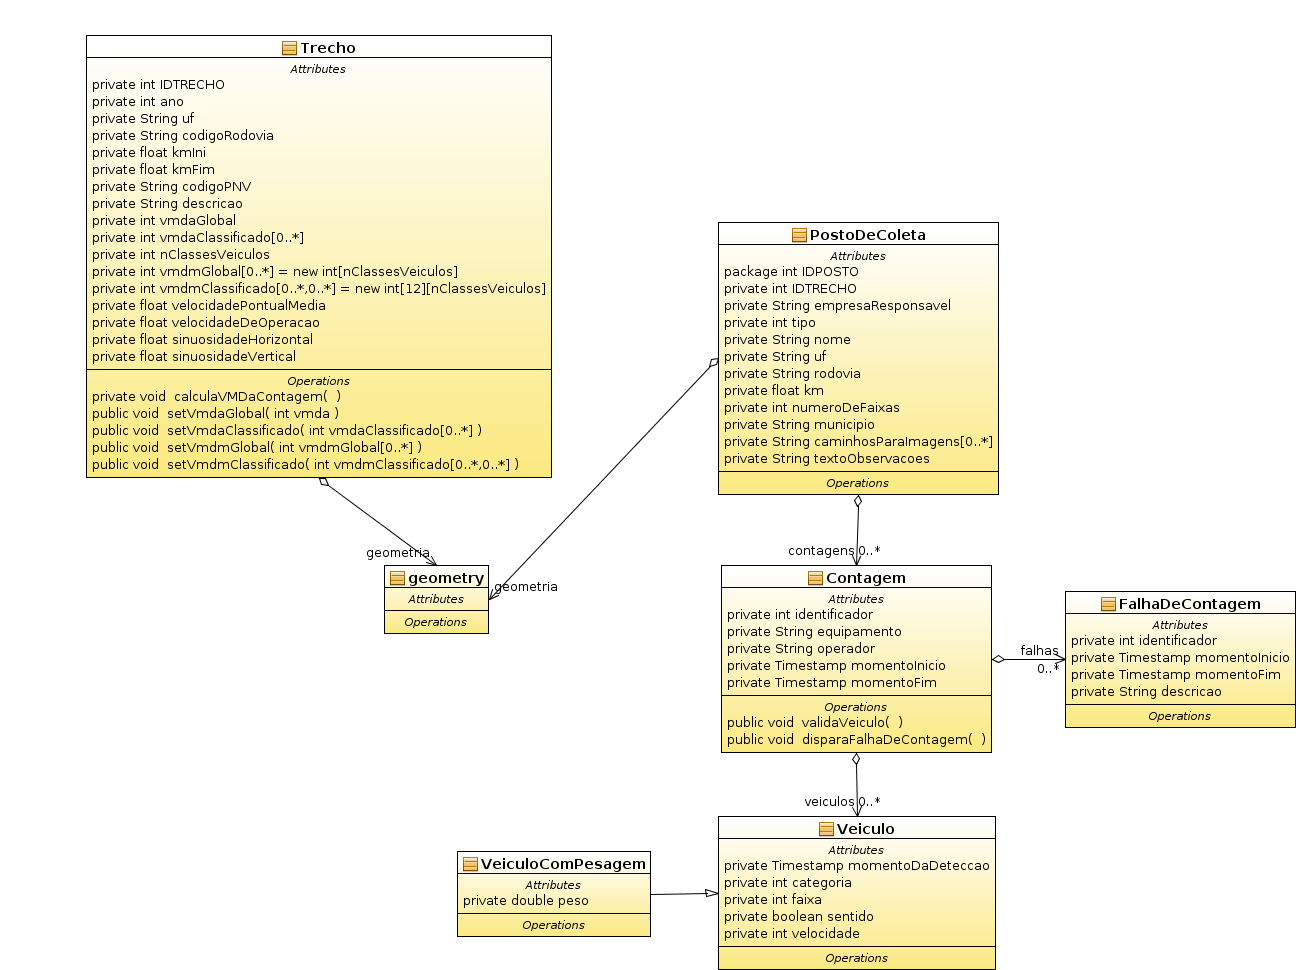Select the vmdmClassificado[0..*,0..*] attribute line
Viewport: 1296px width, 970px height.
pos(319,289)
